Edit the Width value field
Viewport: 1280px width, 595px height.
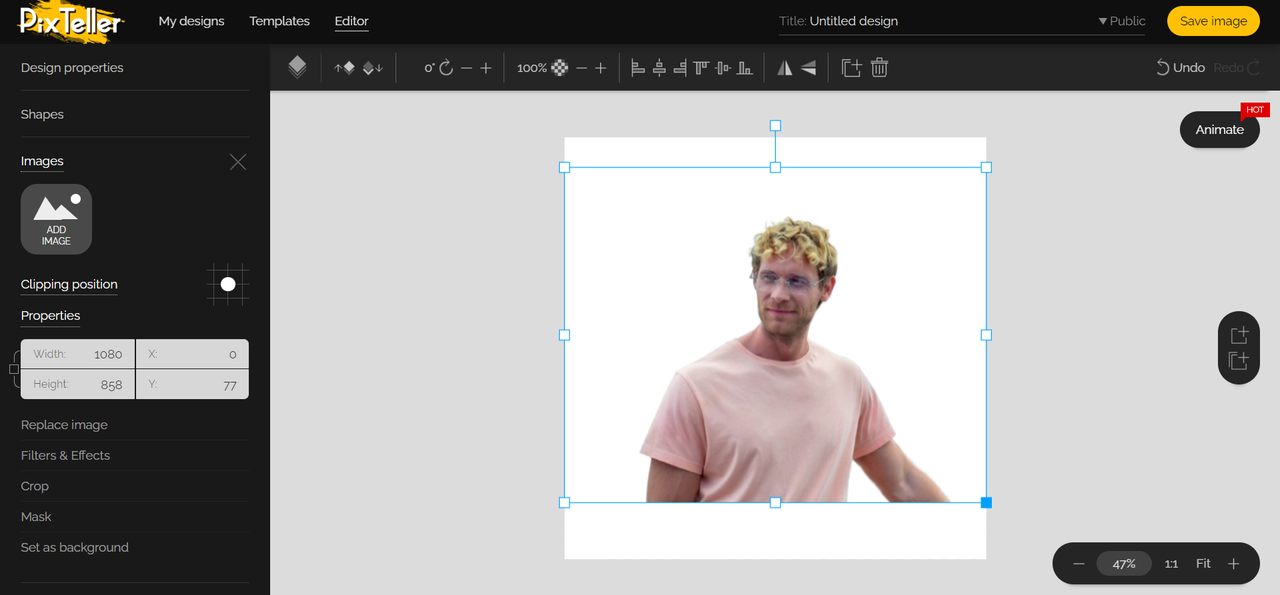[x=78, y=354]
